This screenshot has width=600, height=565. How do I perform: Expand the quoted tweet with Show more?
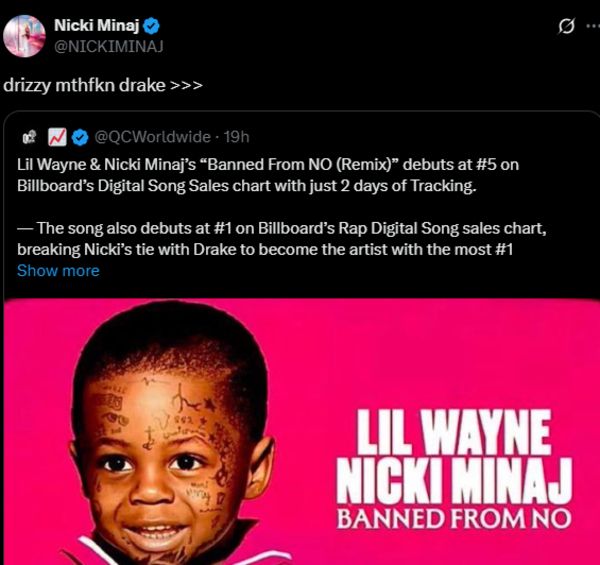[x=58, y=271]
